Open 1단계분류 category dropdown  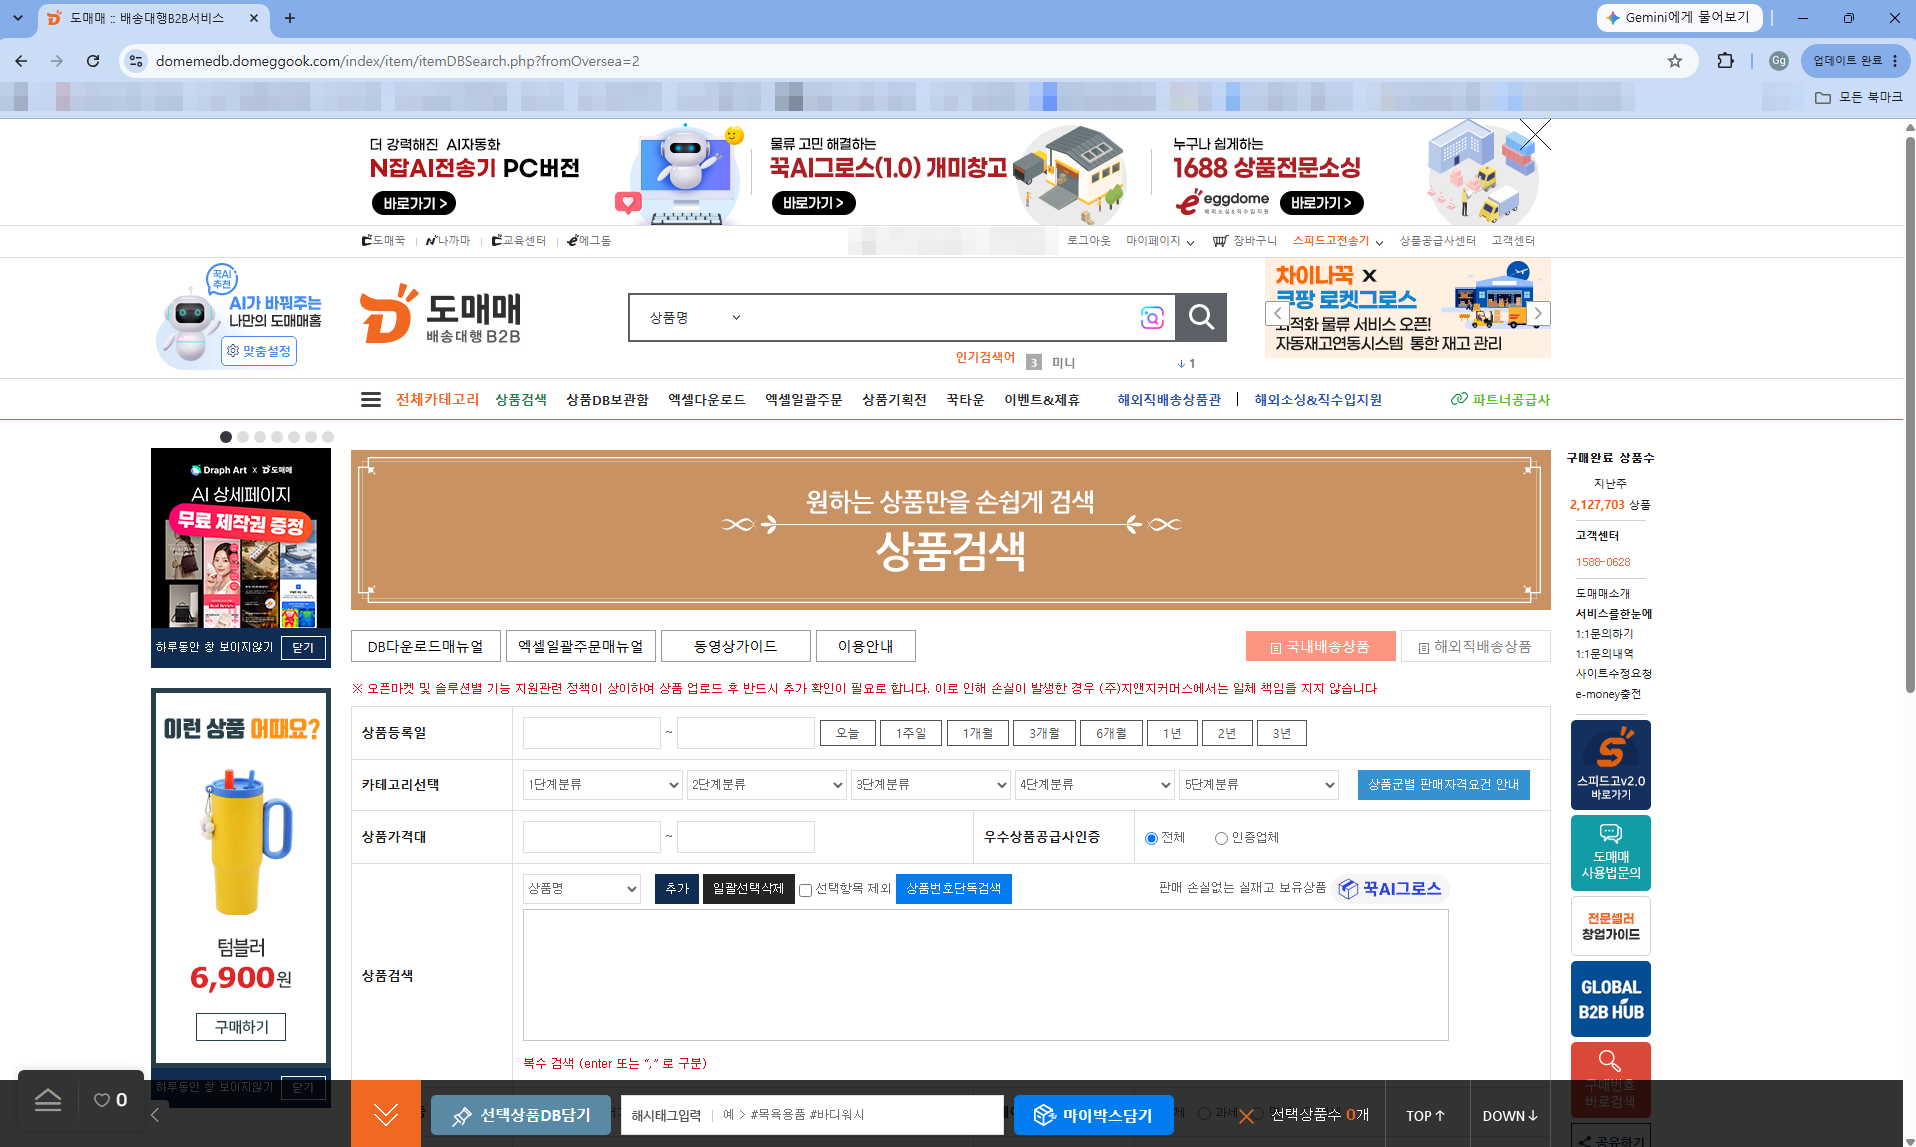(x=603, y=785)
